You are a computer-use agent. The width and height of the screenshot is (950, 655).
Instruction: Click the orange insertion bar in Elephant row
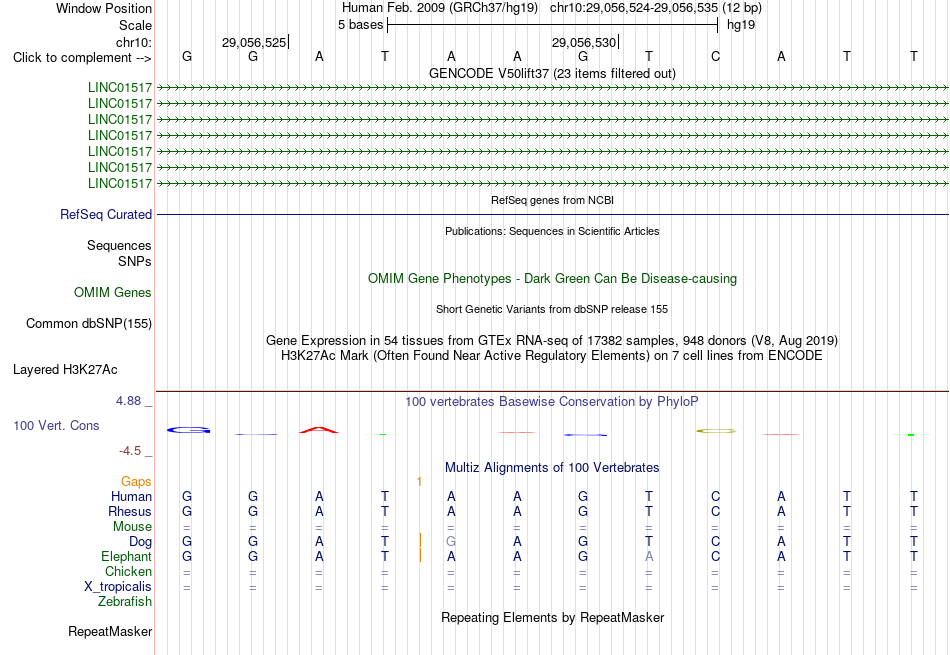coord(420,555)
